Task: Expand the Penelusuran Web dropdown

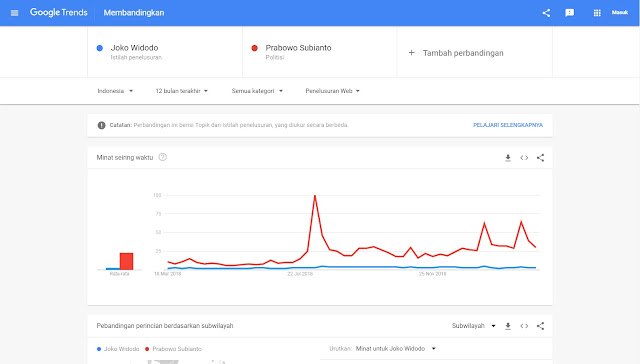Action: coord(333,91)
